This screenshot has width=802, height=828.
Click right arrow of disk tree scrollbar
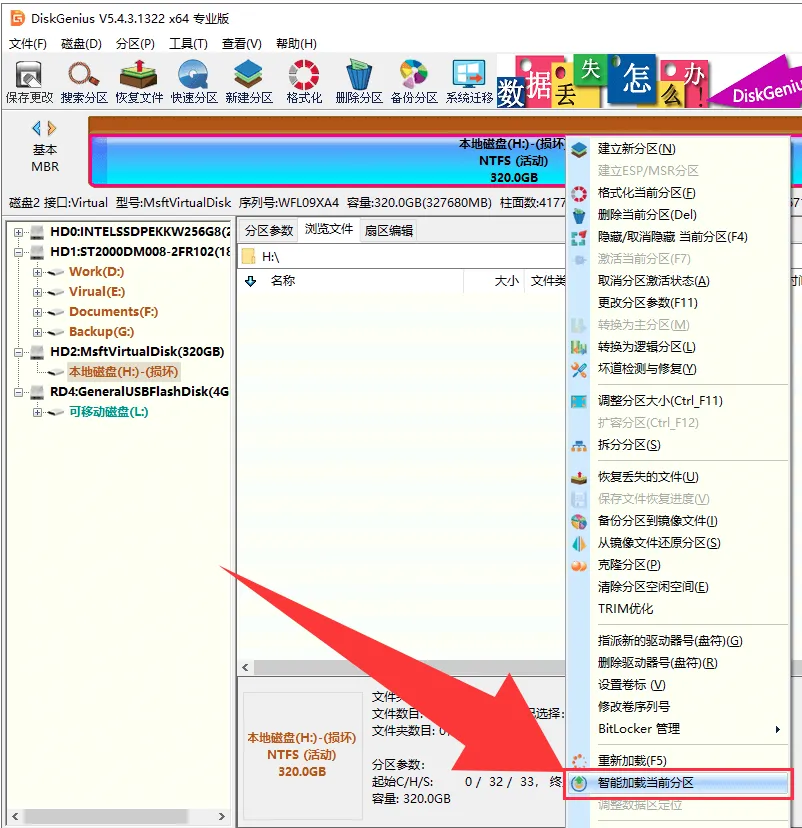222,817
